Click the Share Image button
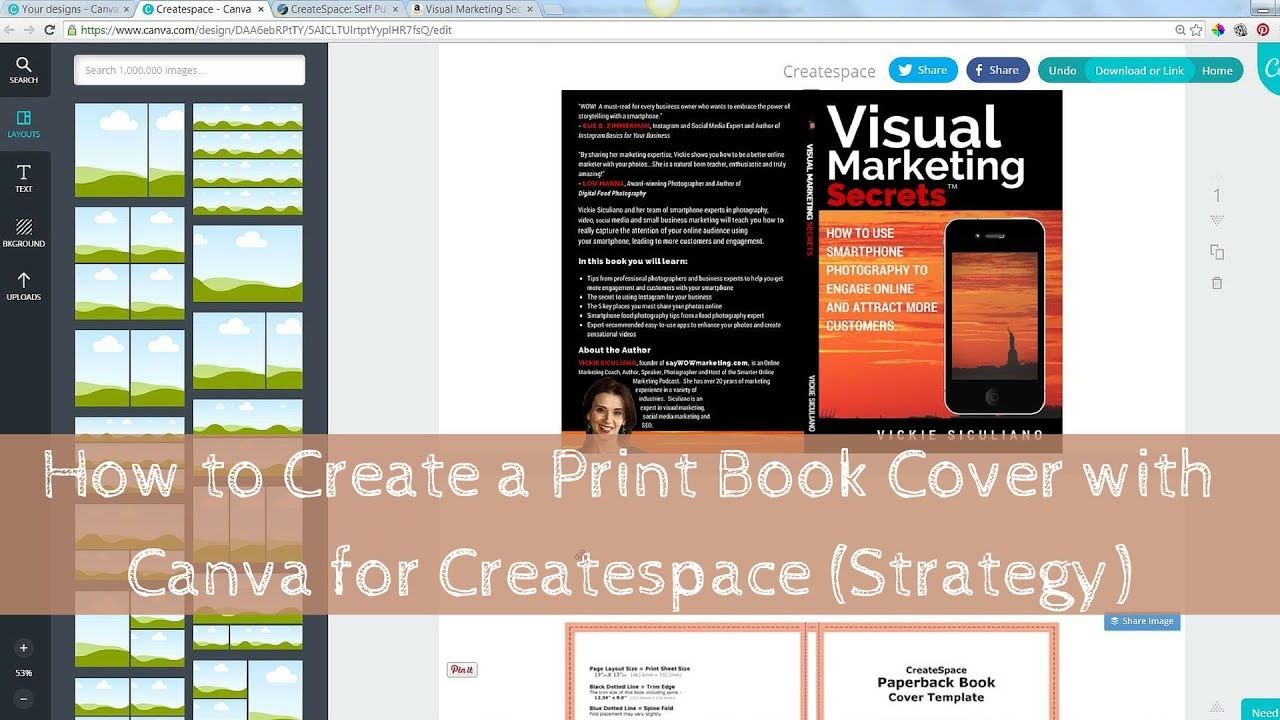Viewport: 1280px width, 720px height. [x=1142, y=621]
